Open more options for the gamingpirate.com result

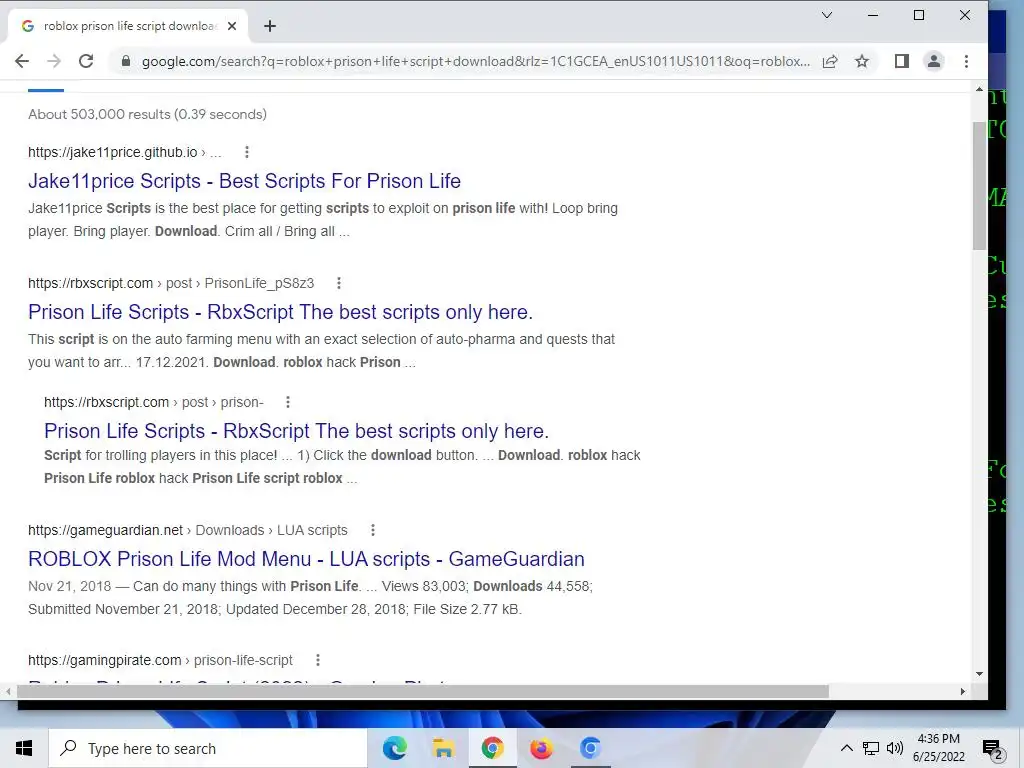pos(318,660)
